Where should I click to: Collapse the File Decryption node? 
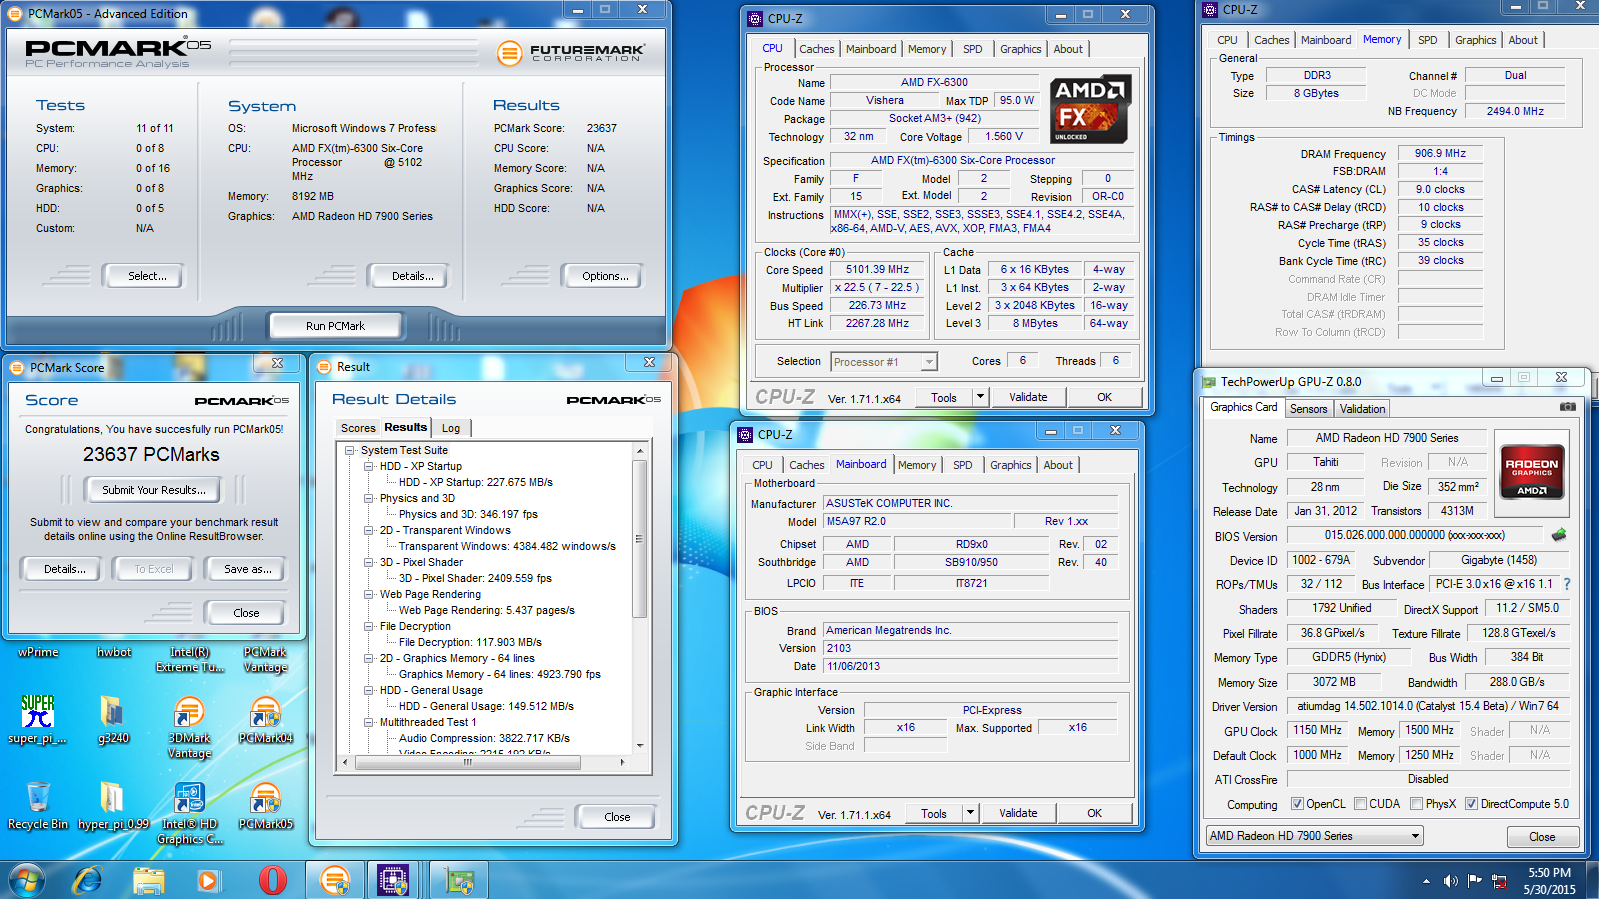click(x=369, y=626)
